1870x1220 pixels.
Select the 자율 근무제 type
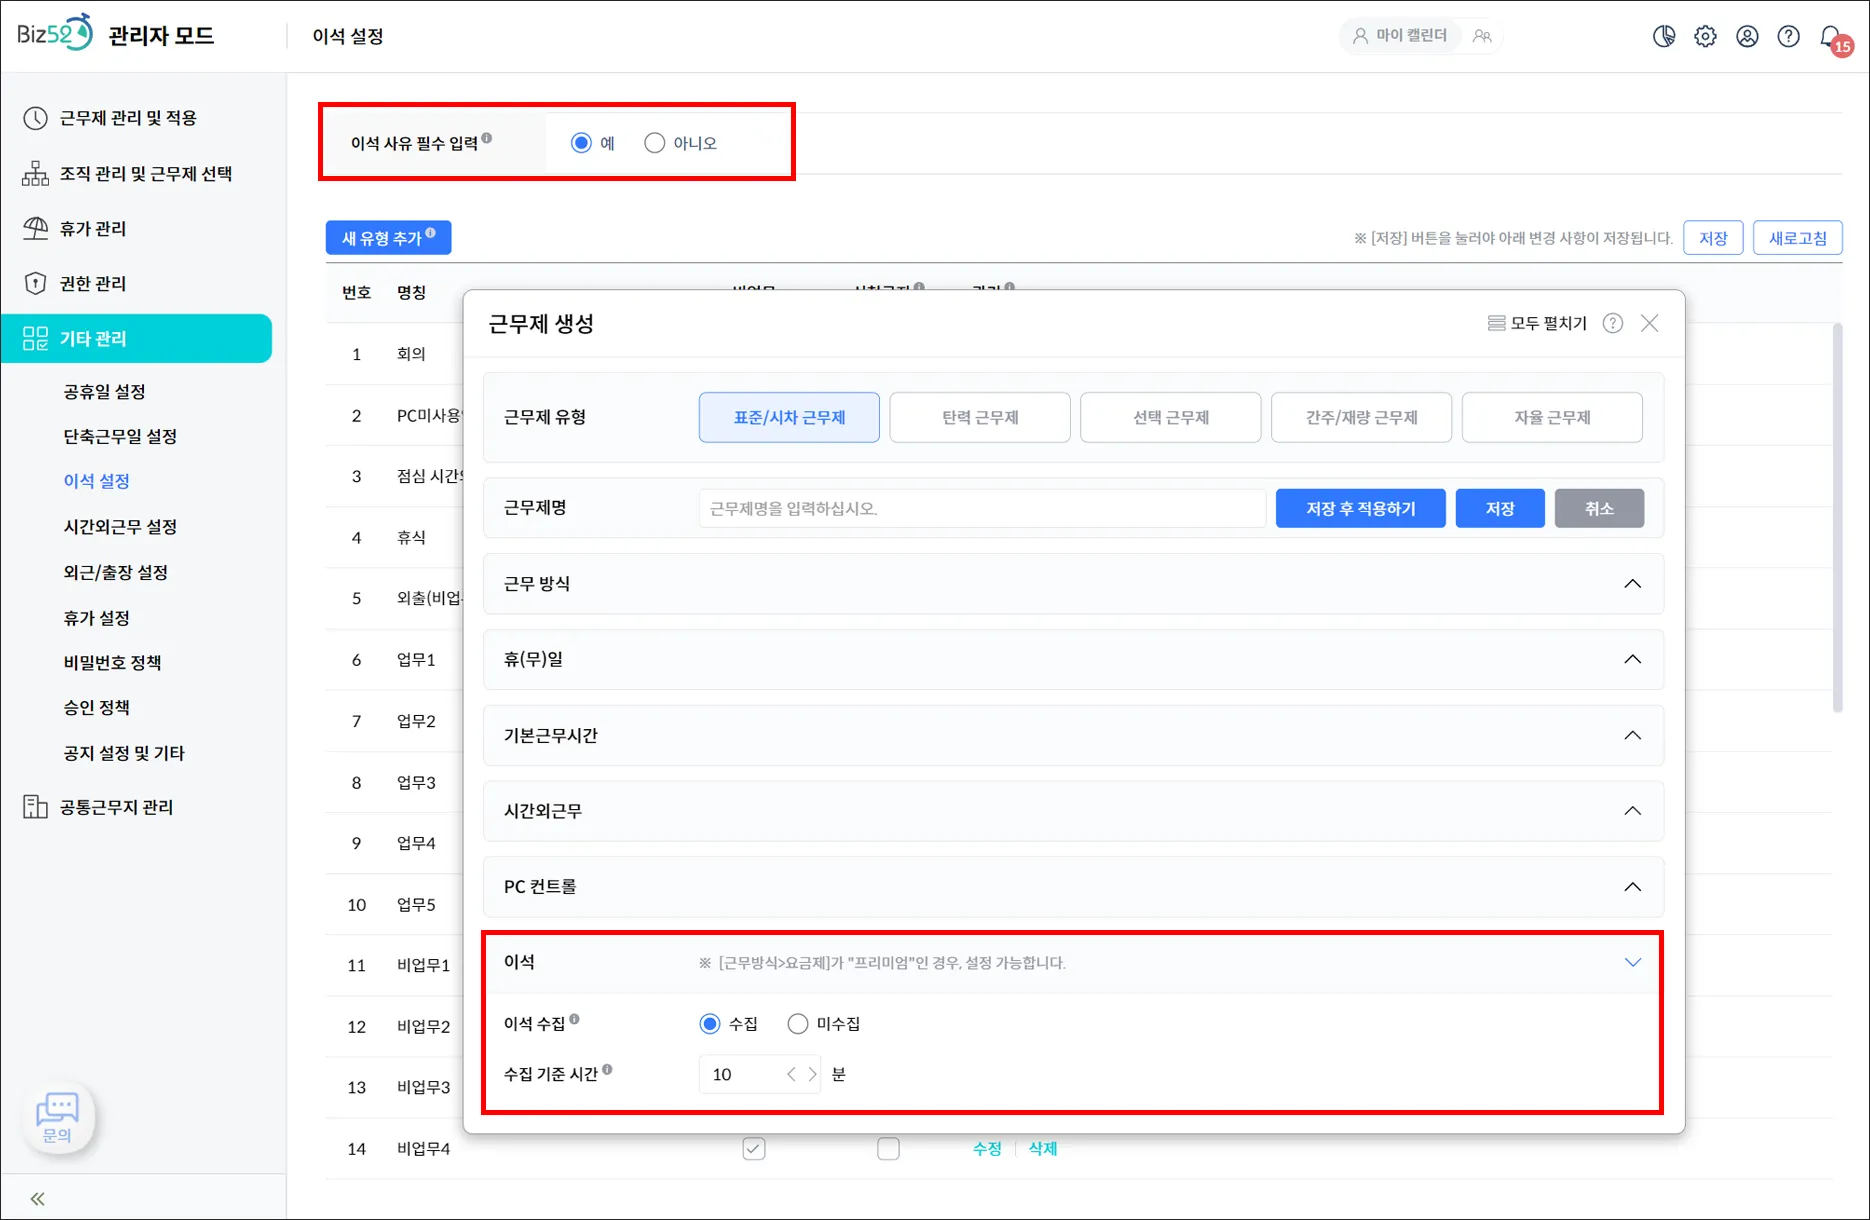tap(1552, 417)
